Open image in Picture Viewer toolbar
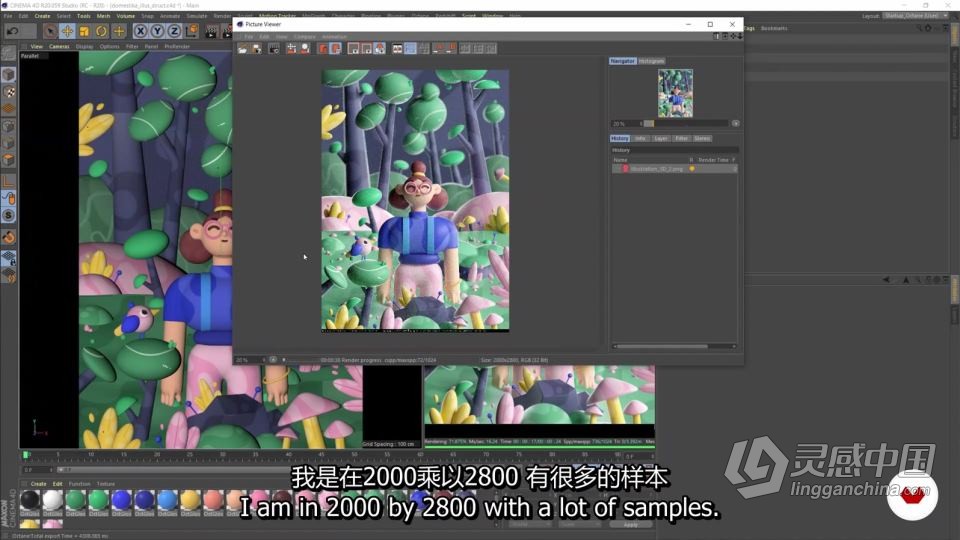 point(243,48)
